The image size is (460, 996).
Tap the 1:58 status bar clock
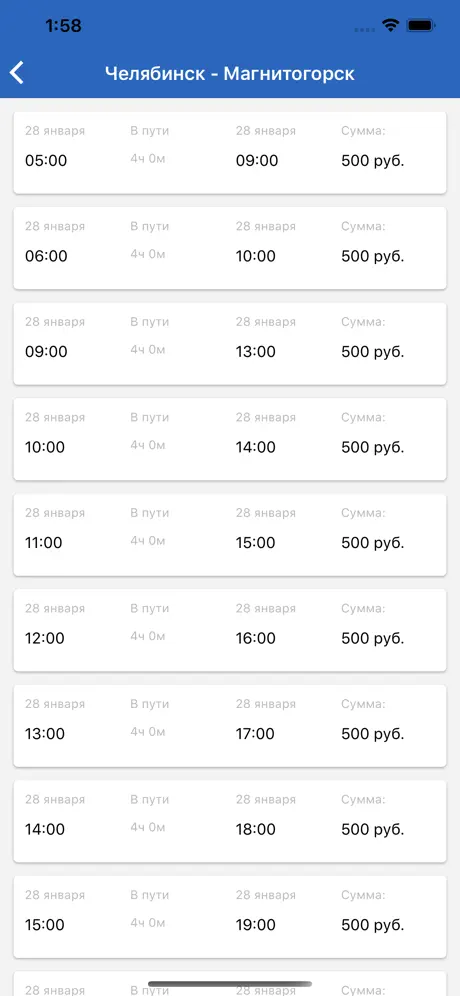pyautogui.click(x=64, y=25)
